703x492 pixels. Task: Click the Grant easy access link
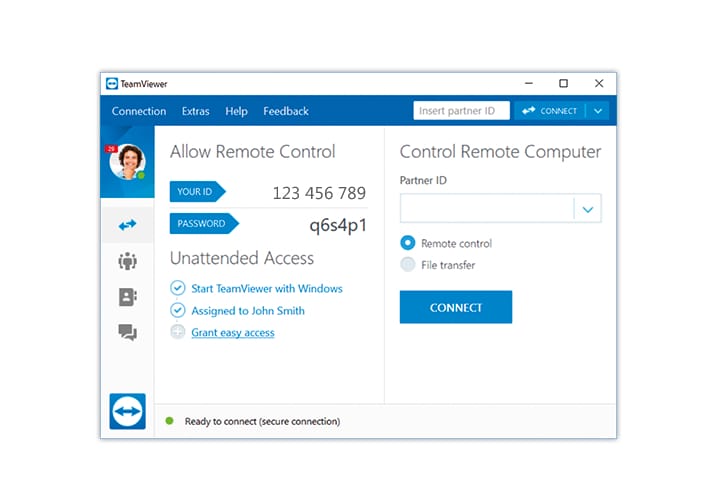point(233,332)
